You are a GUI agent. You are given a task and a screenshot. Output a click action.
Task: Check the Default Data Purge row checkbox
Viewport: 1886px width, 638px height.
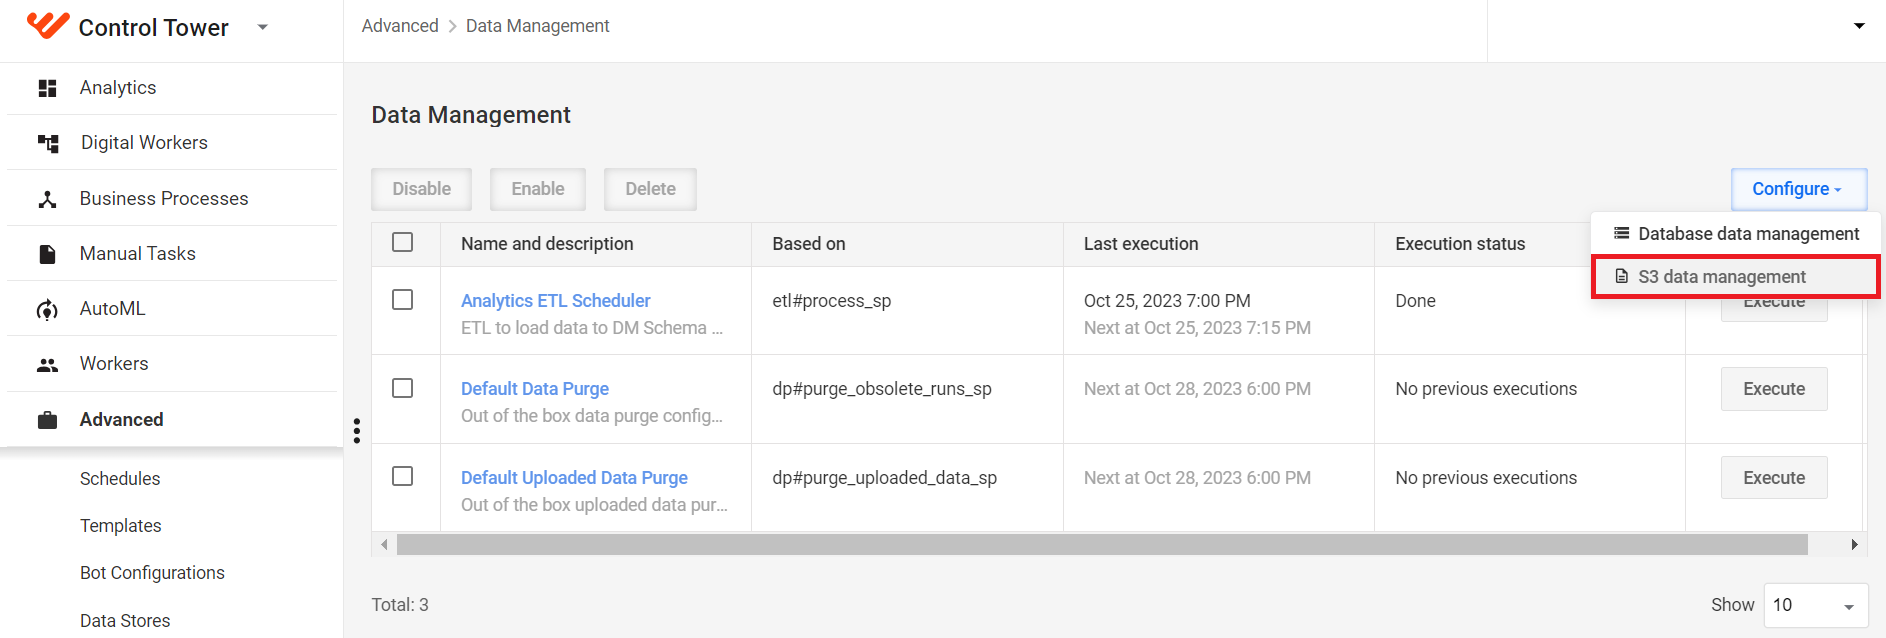(x=403, y=388)
